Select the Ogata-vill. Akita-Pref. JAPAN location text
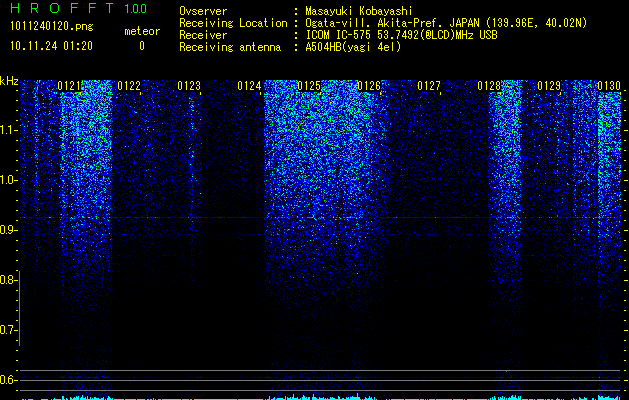Viewport: 629px width, 400px height. tap(446, 23)
